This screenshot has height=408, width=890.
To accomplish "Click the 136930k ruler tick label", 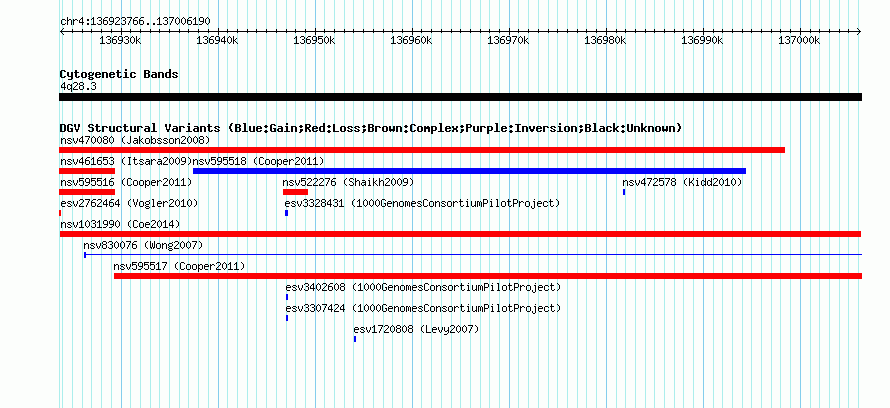I will pyautogui.click(x=120, y=41).
